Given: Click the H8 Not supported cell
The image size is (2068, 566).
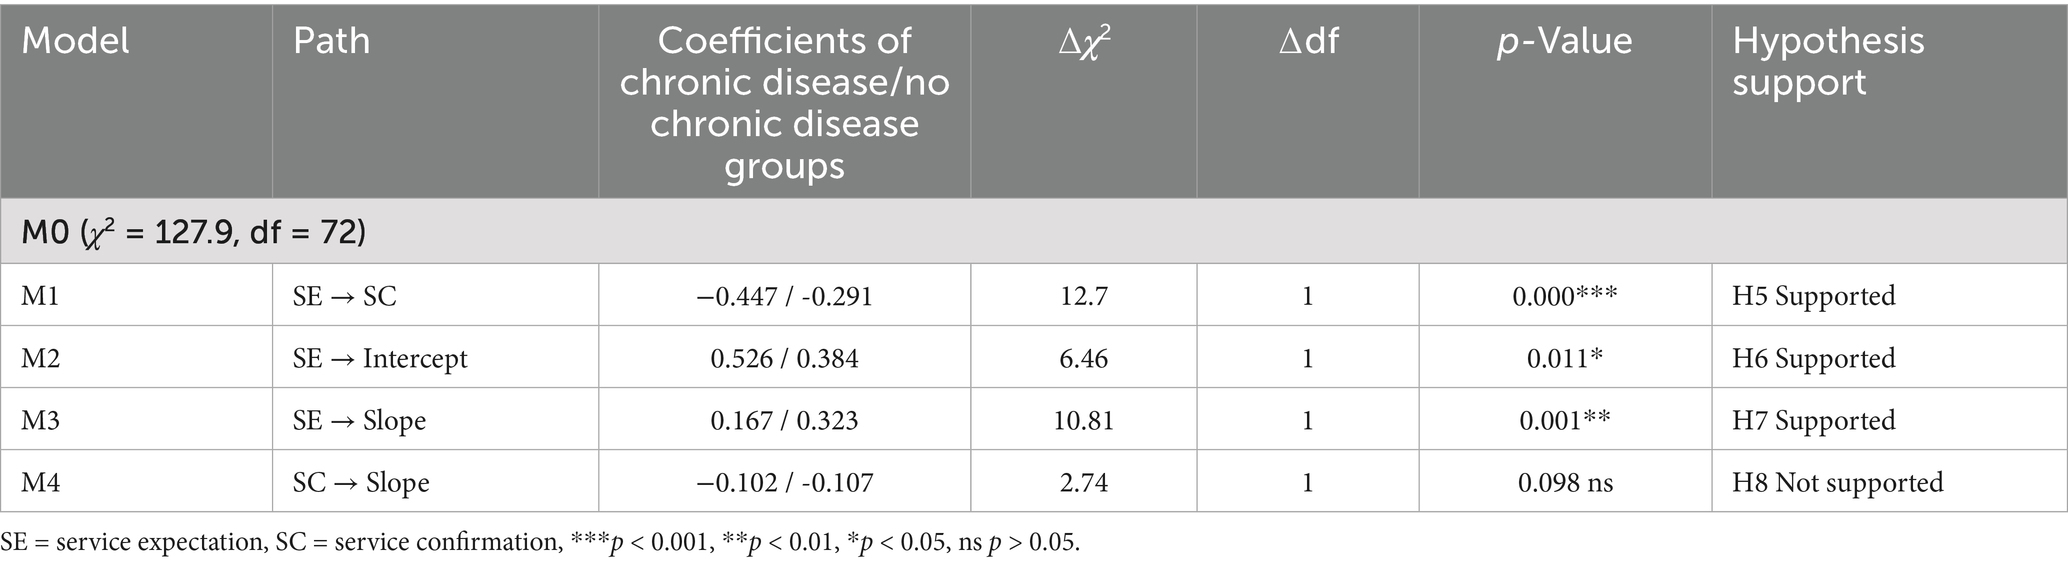Looking at the screenshot, I should (x=1837, y=482).
